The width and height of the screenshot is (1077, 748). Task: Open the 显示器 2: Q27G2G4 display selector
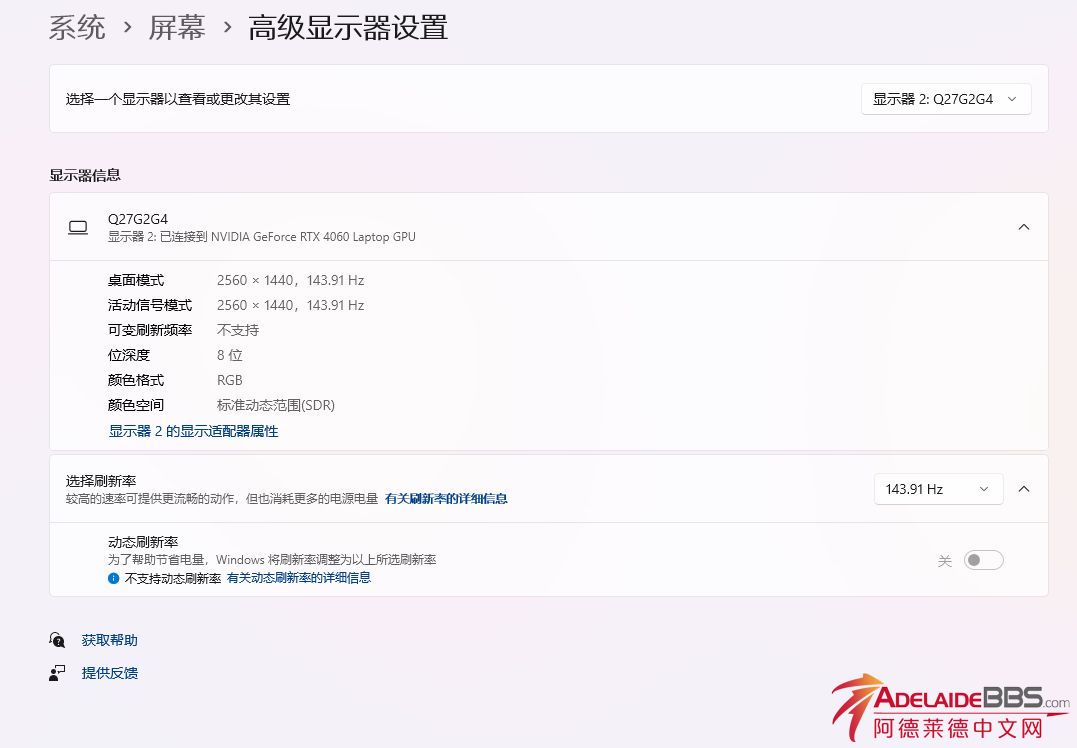pyautogui.click(x=945, y=99)
